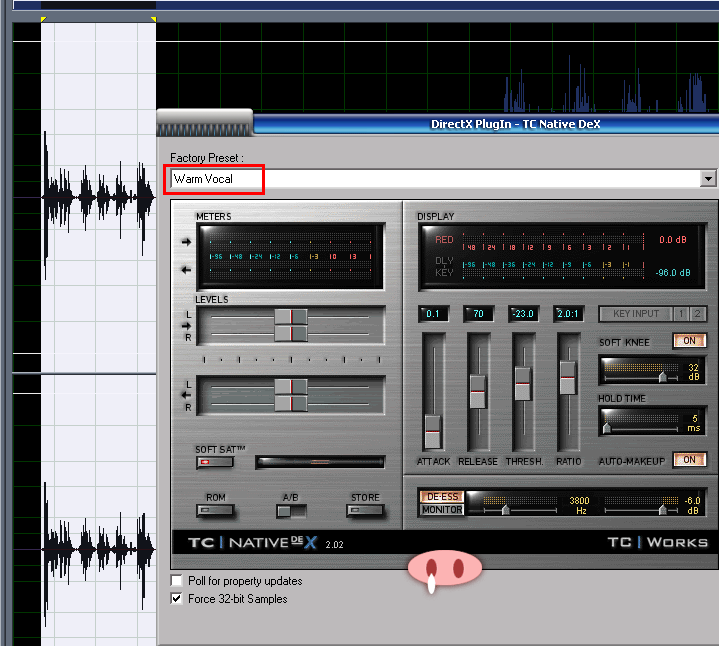
Task: Select key input channel 1
Action: (681, 314)
